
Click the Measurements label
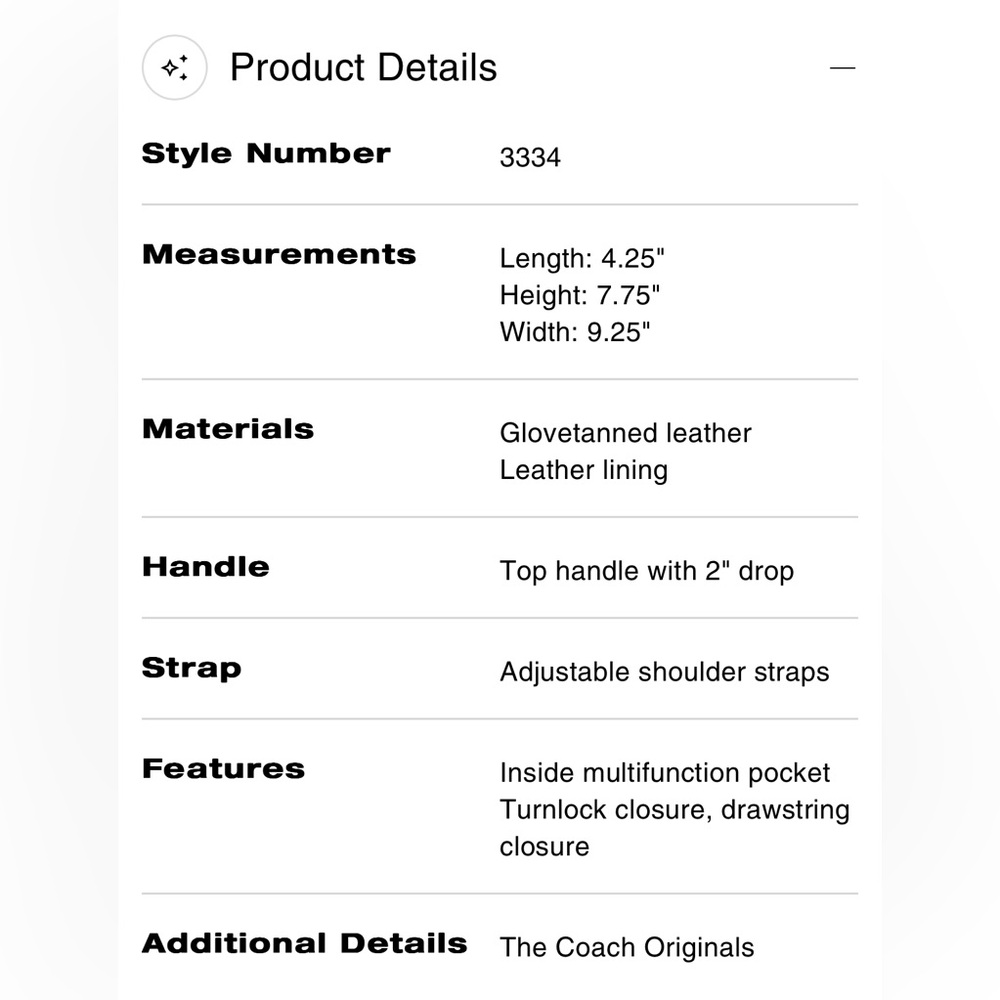279,254
